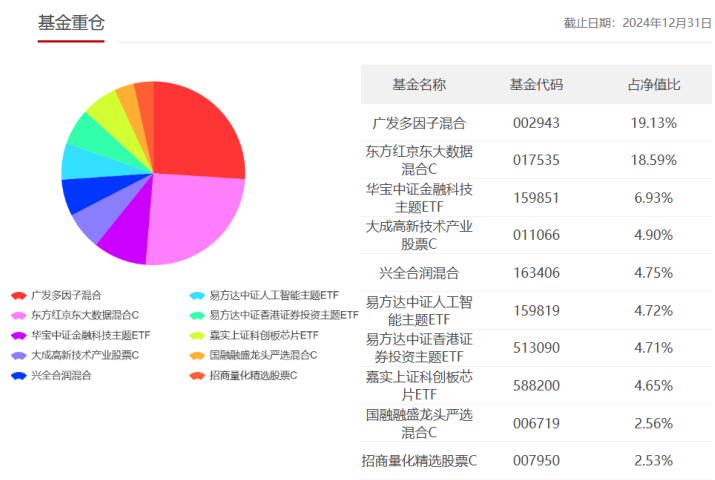The image size is (715, 480).
Task: Click the 占净值比 column header
Action: (654, 84)
